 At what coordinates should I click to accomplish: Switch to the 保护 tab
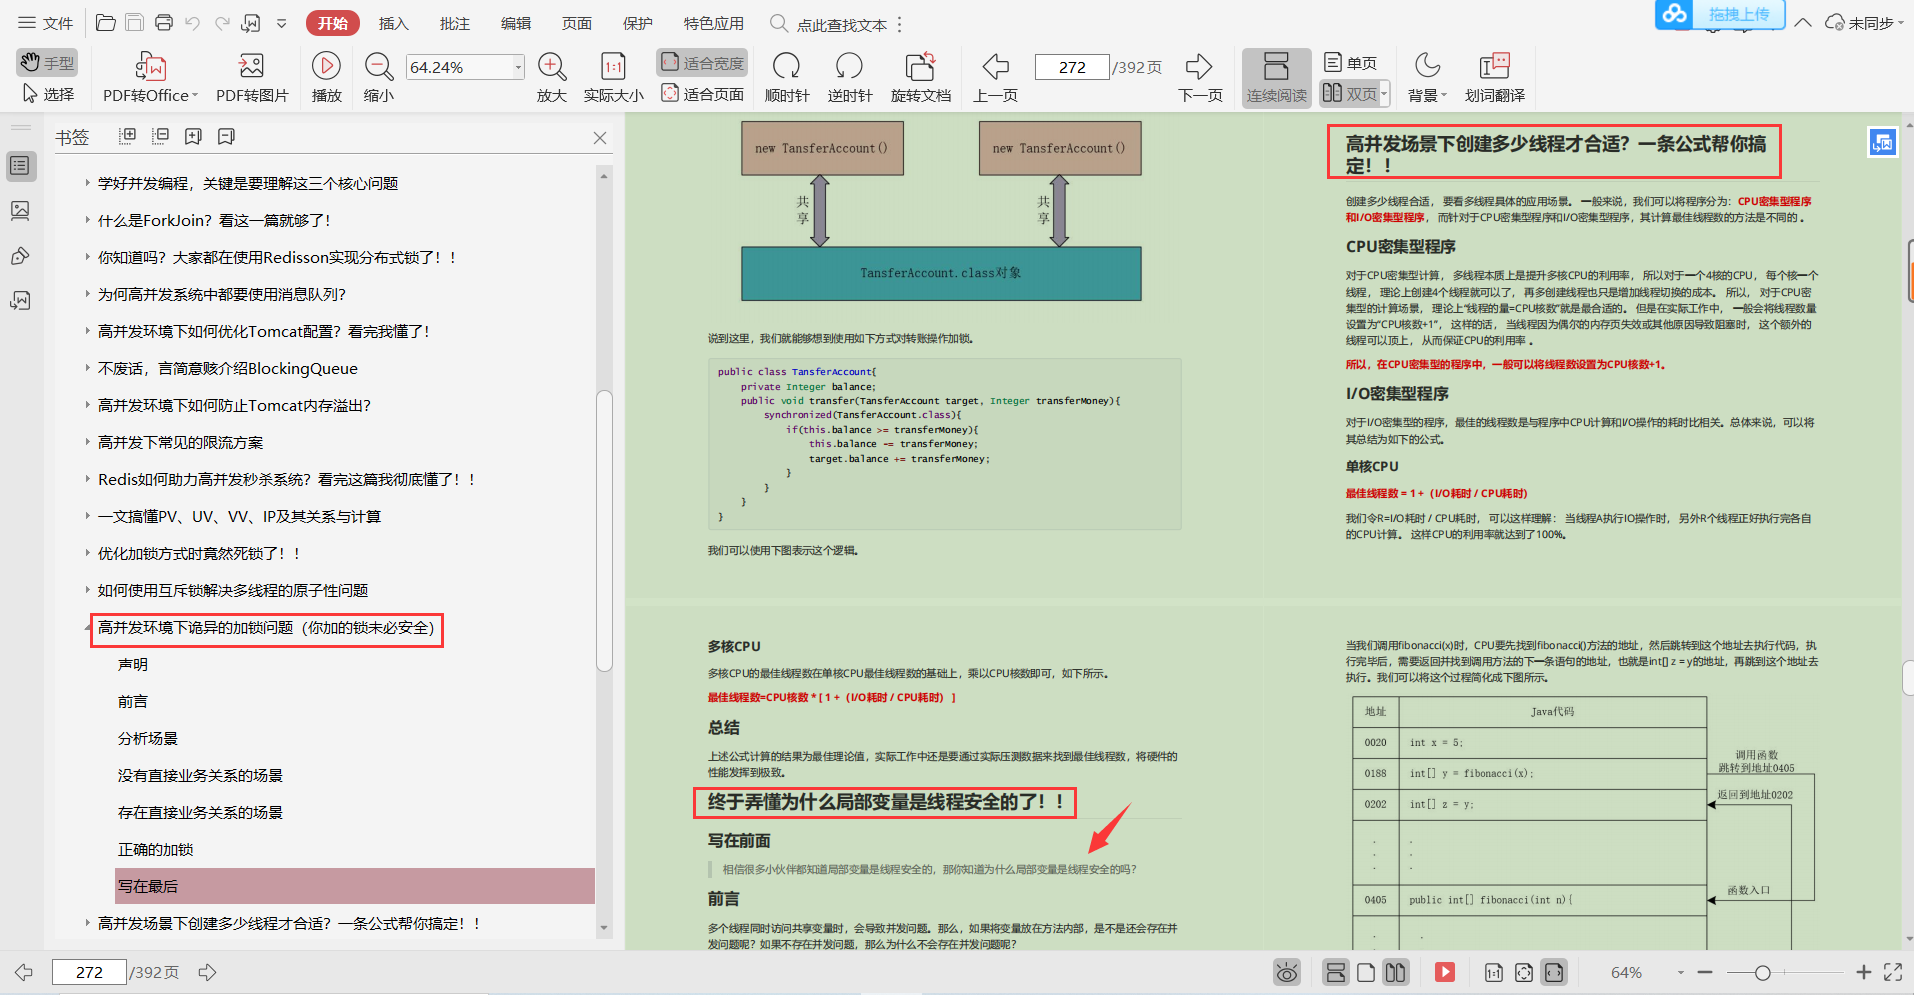tap(638, 23)
